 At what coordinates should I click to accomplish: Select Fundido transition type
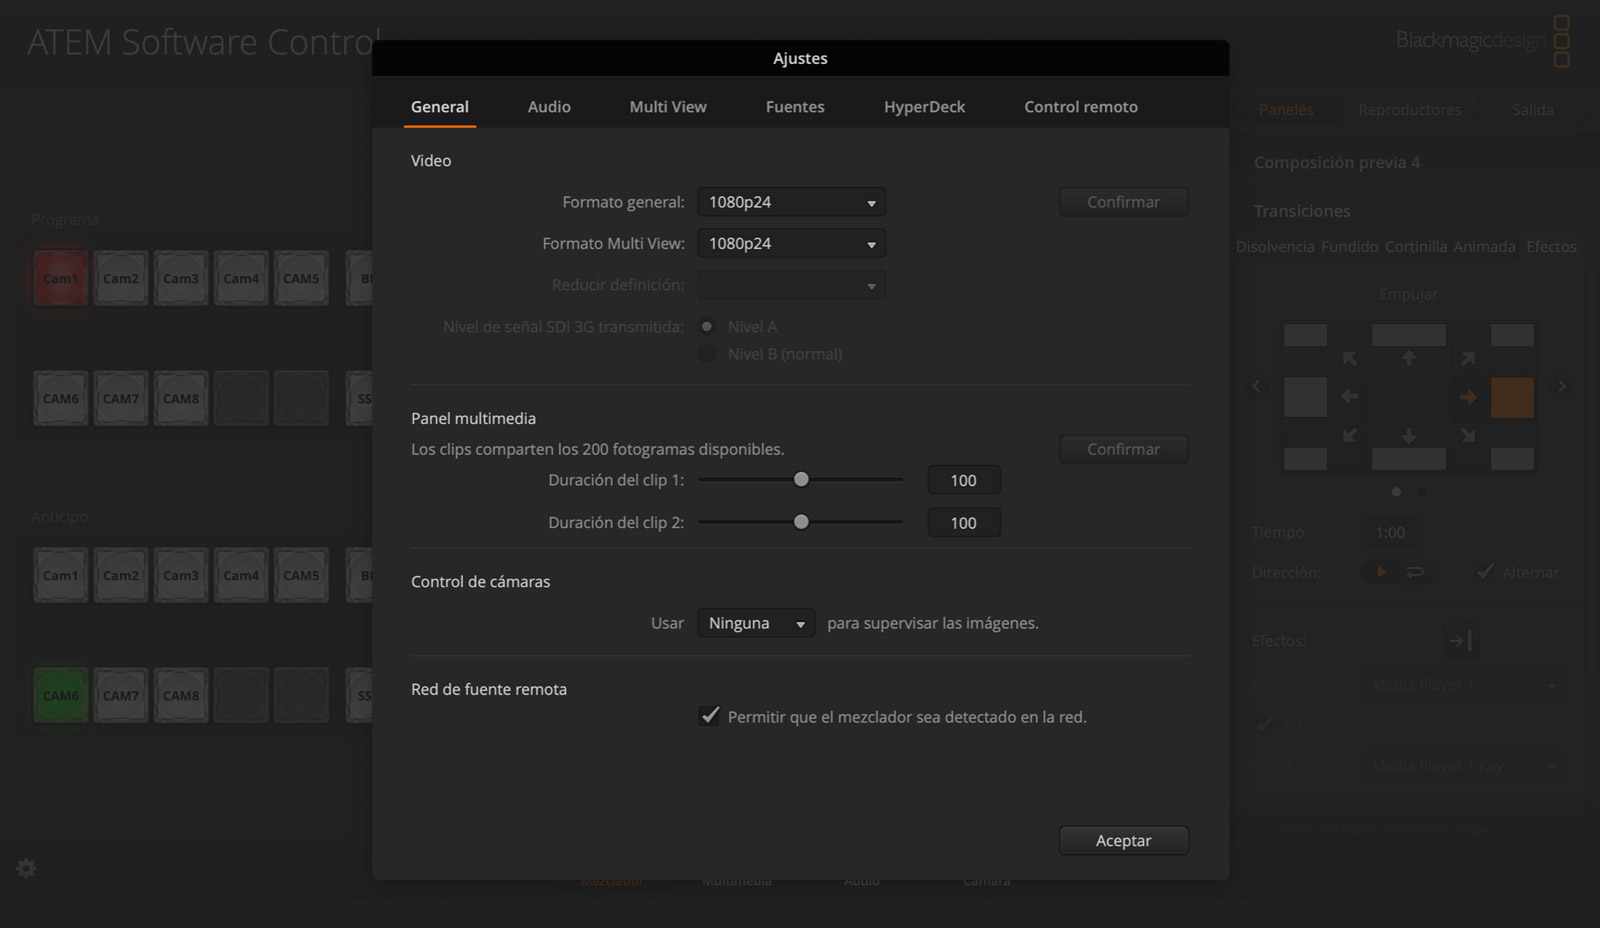click(x=1349, y=247)
